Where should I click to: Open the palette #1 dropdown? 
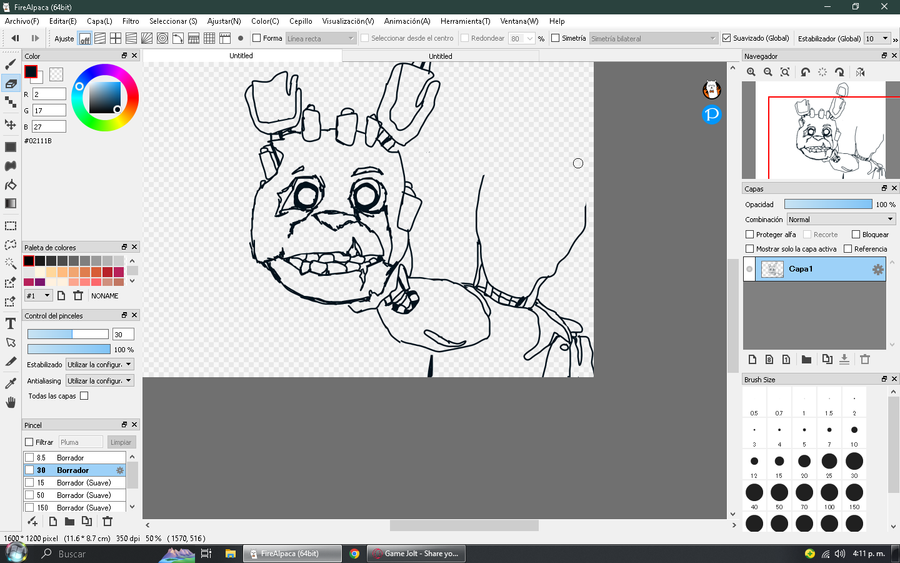point(38,296)
